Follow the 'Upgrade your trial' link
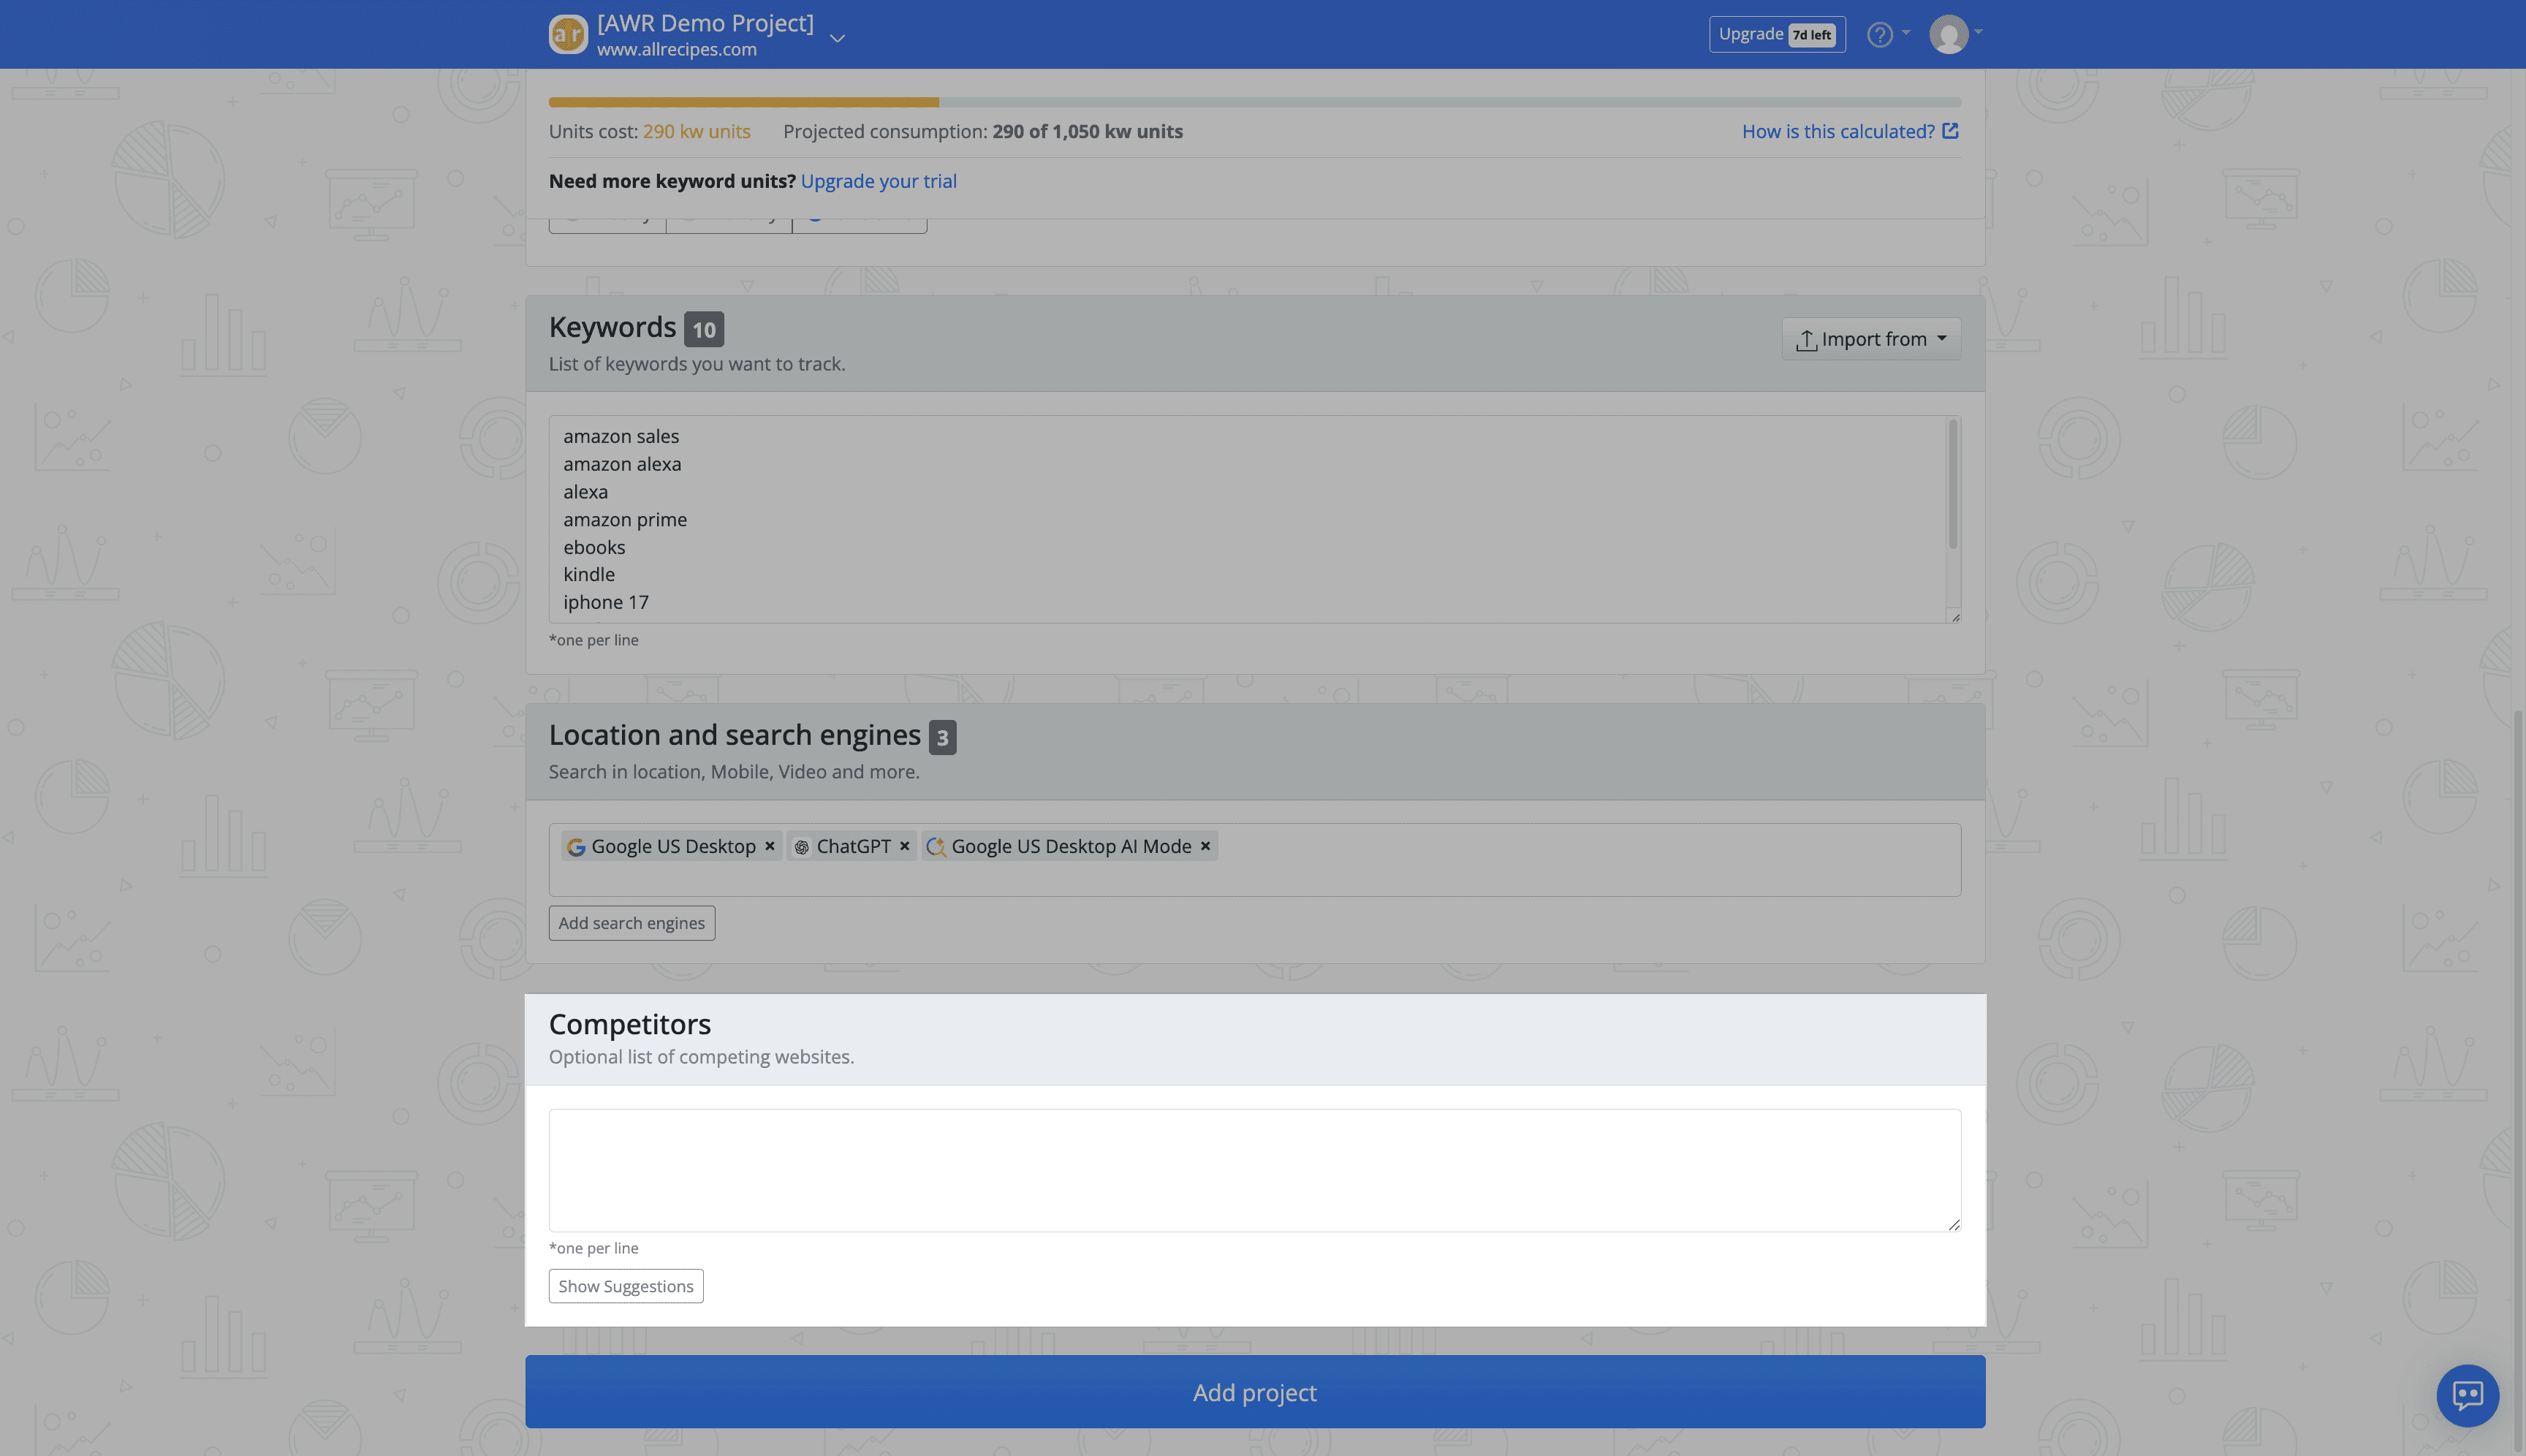2526x1456 pixels. tap(878, 181)
